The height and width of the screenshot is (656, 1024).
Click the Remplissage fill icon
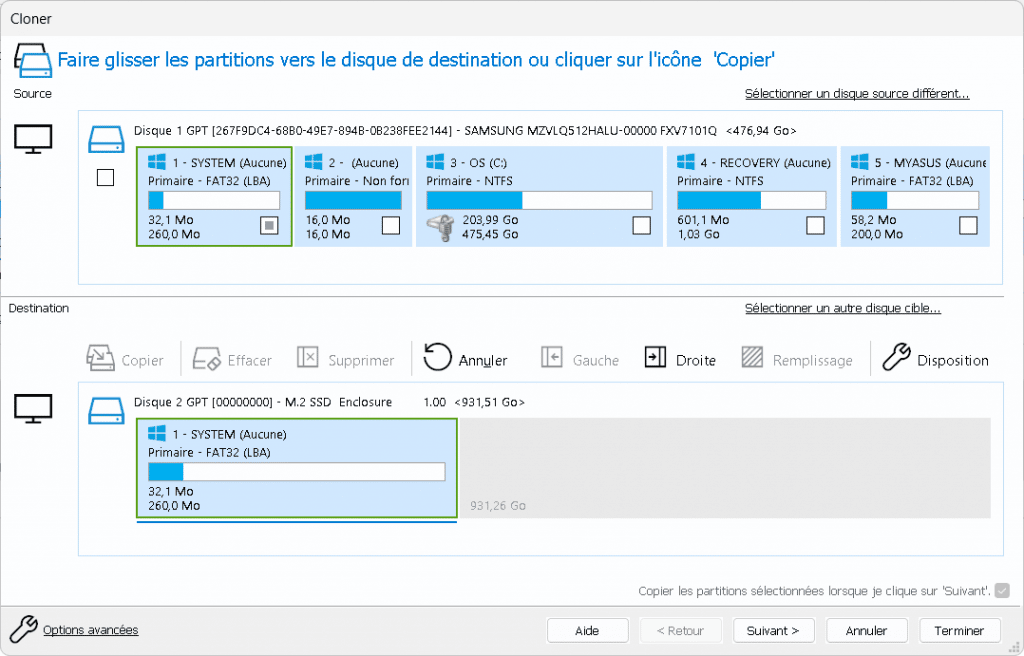[752, 359]
